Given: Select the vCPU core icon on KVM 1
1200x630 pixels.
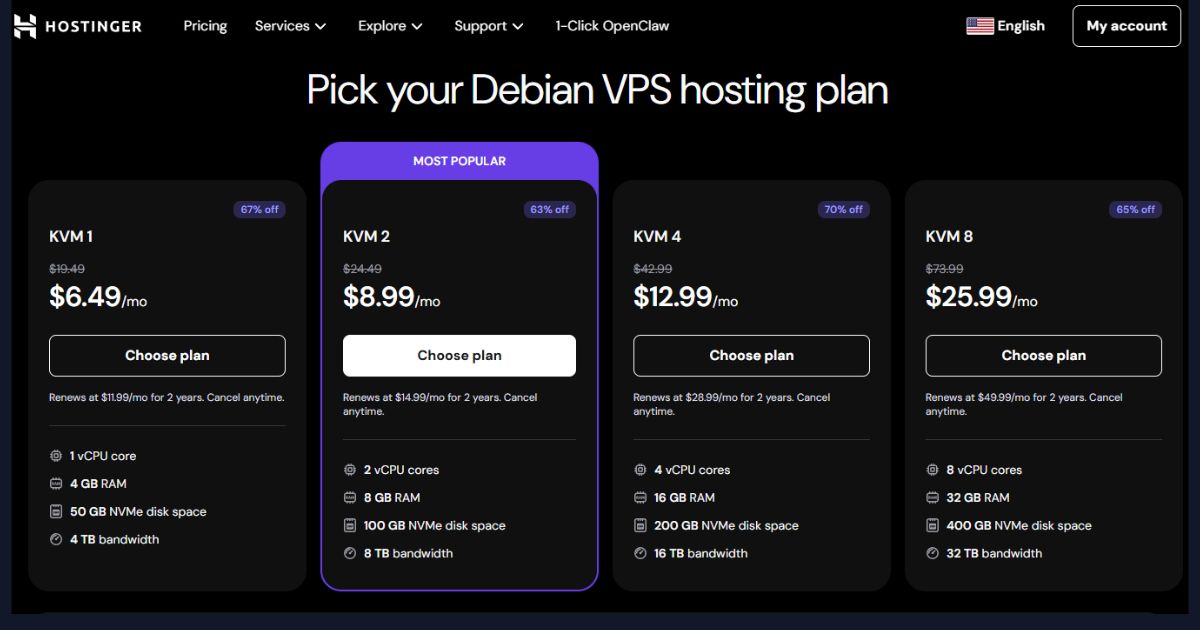Looking at the screenshot, I should click(x=56, y=455).
